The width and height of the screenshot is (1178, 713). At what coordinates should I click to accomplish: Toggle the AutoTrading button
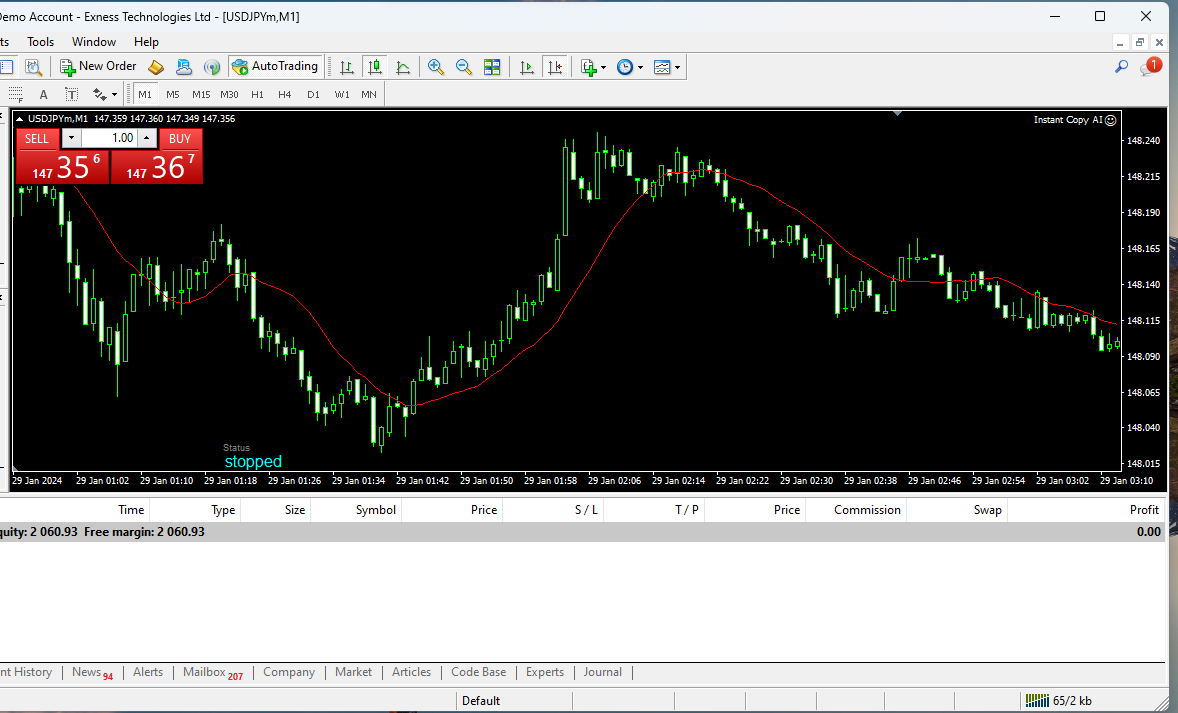point(275,67)
